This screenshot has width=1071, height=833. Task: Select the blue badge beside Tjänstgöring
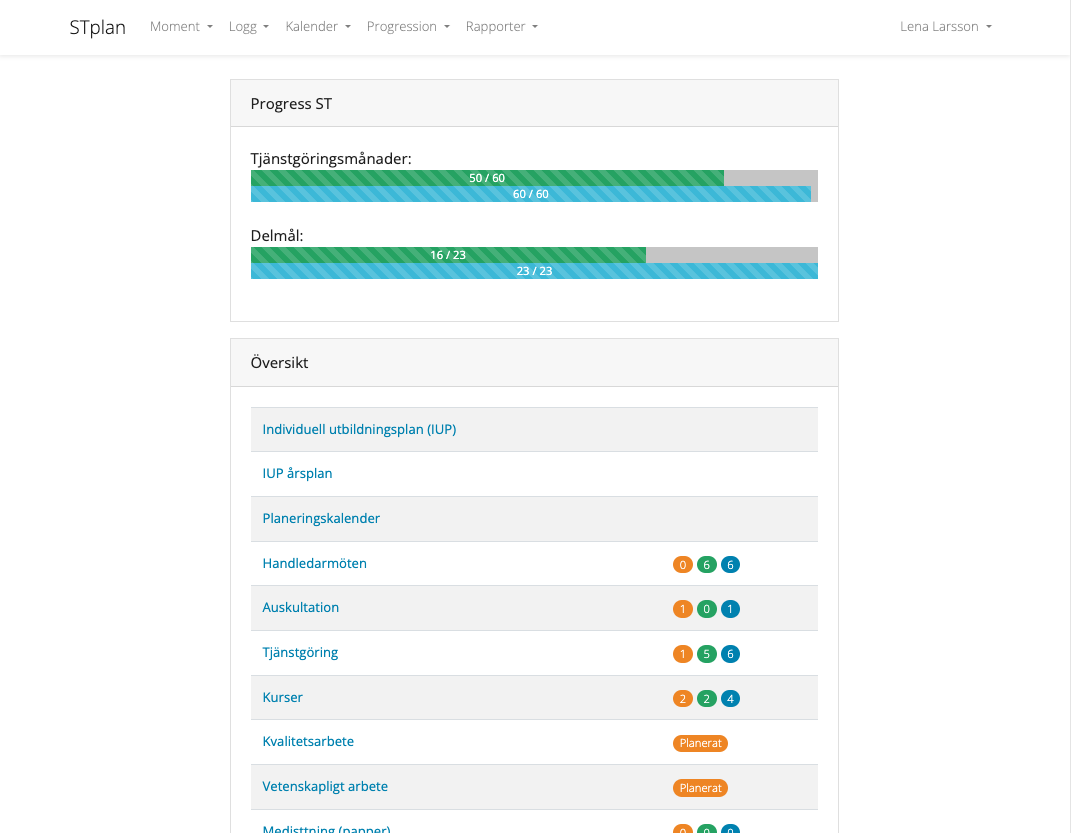coord(730,653)
